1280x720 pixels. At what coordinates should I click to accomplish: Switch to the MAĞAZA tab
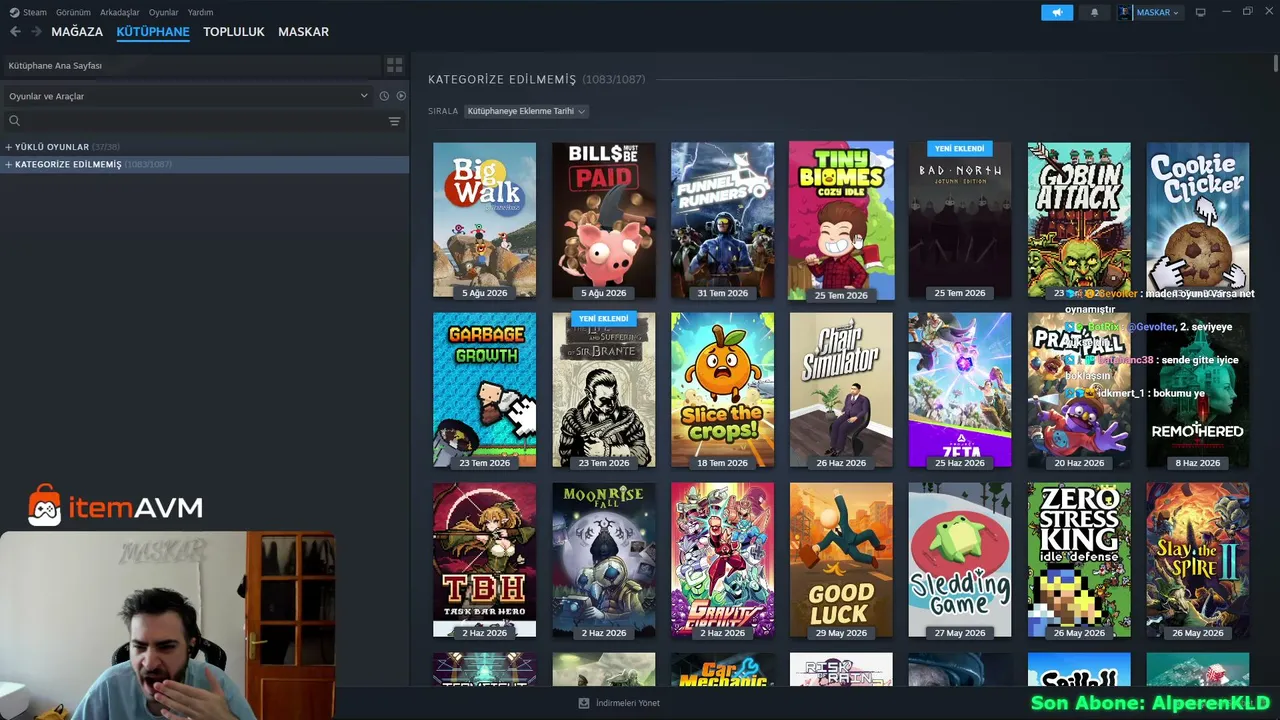click(77, 32)
